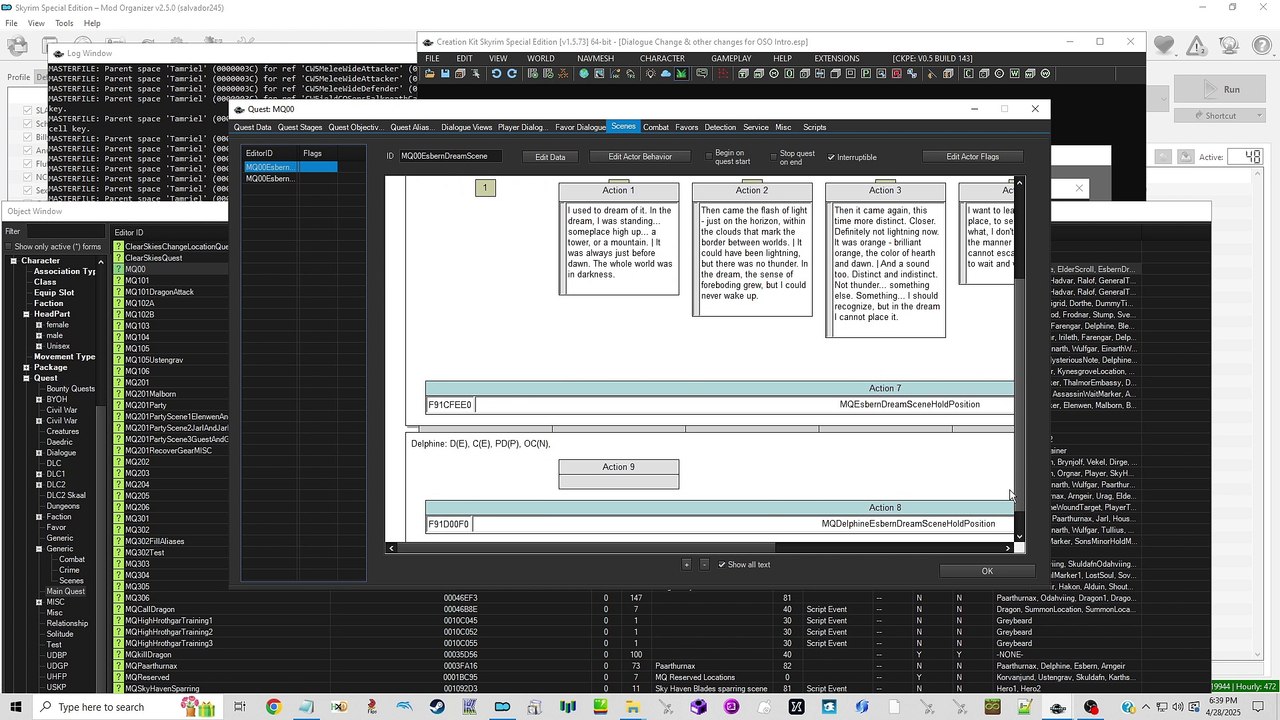Click the boxed C icon in toolbar
The width and height of the screenshot is (1280, 720).
968,74
